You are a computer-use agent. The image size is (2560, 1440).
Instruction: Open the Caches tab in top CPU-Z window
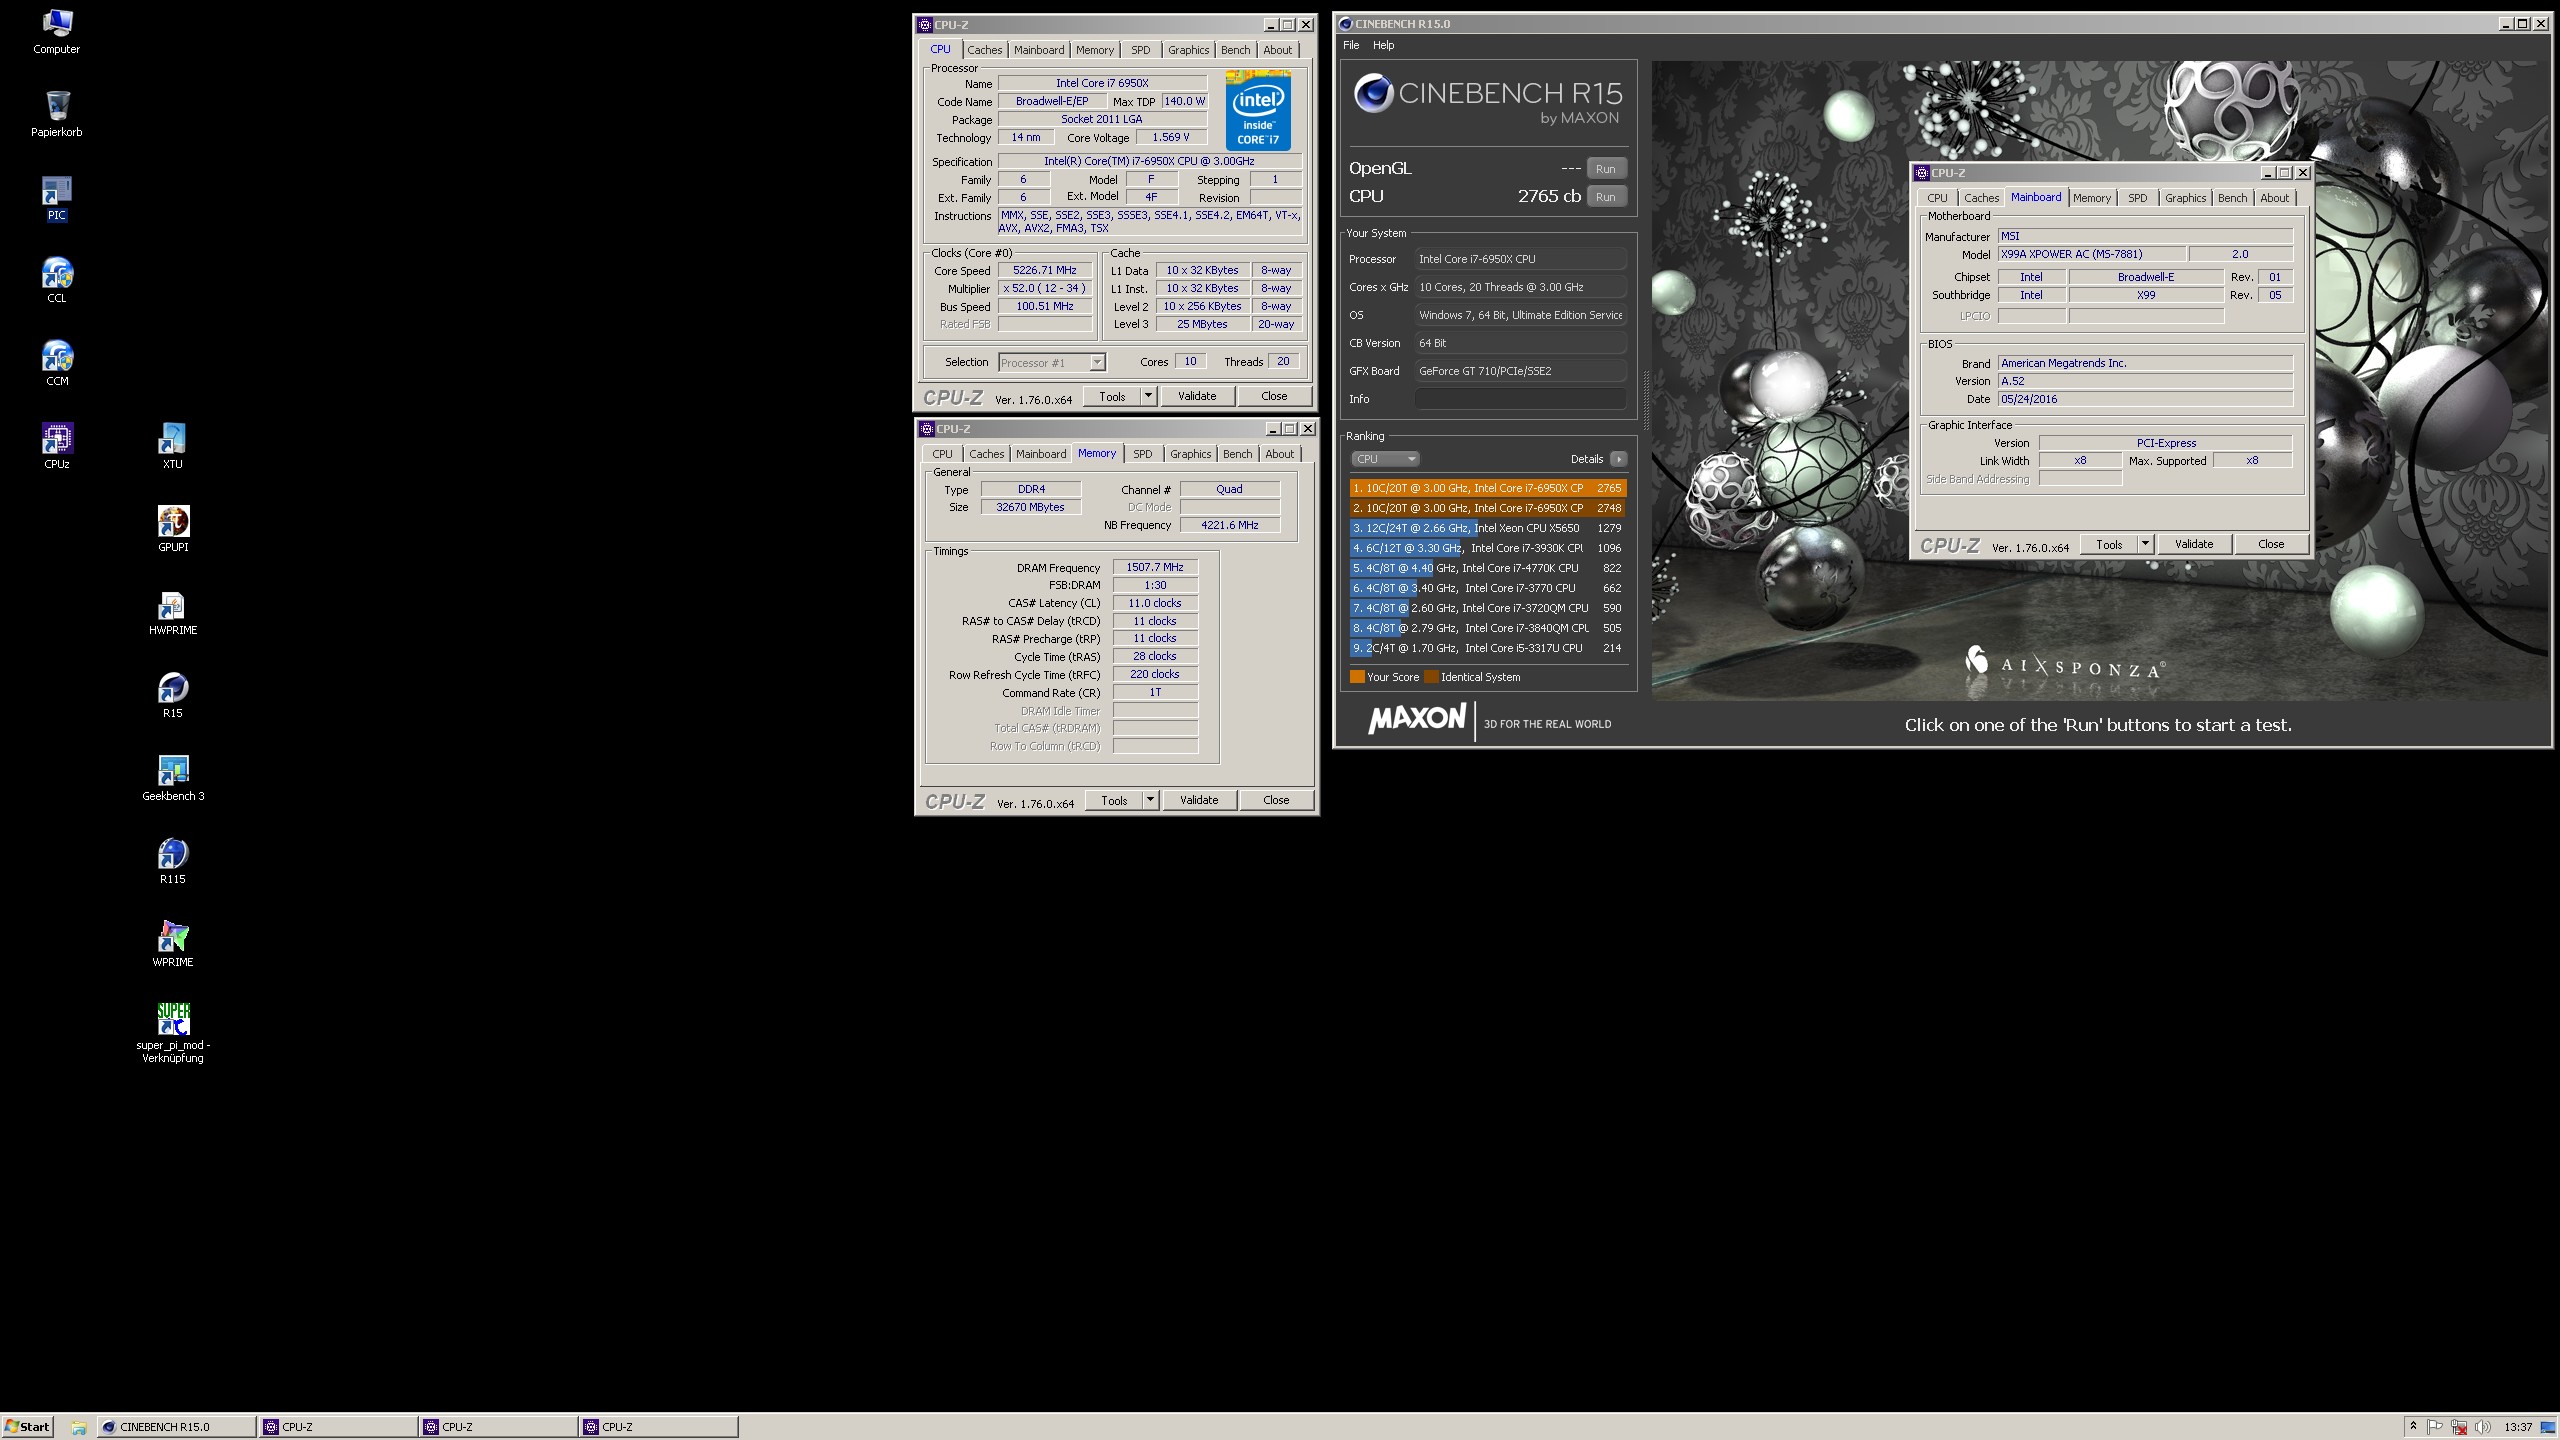pos(984,50)
